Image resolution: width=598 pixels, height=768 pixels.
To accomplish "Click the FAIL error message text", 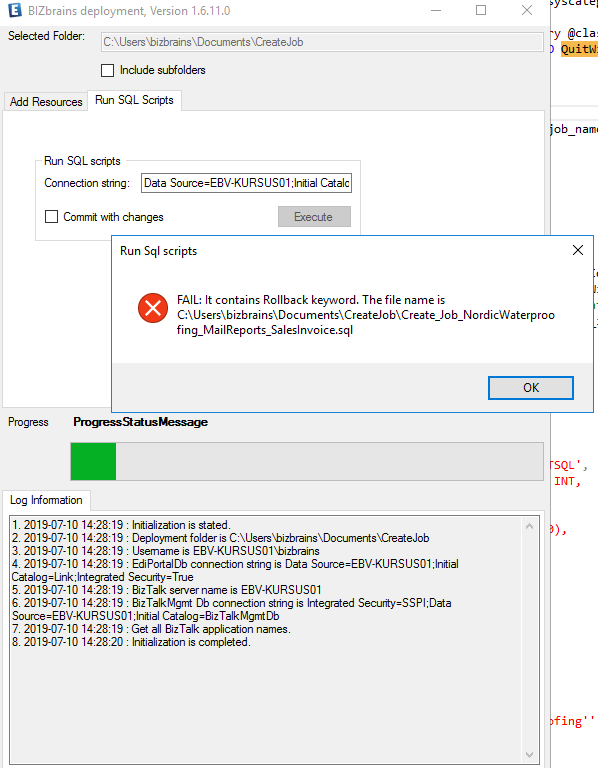I will pyautogui.click(x=366, y=315).
